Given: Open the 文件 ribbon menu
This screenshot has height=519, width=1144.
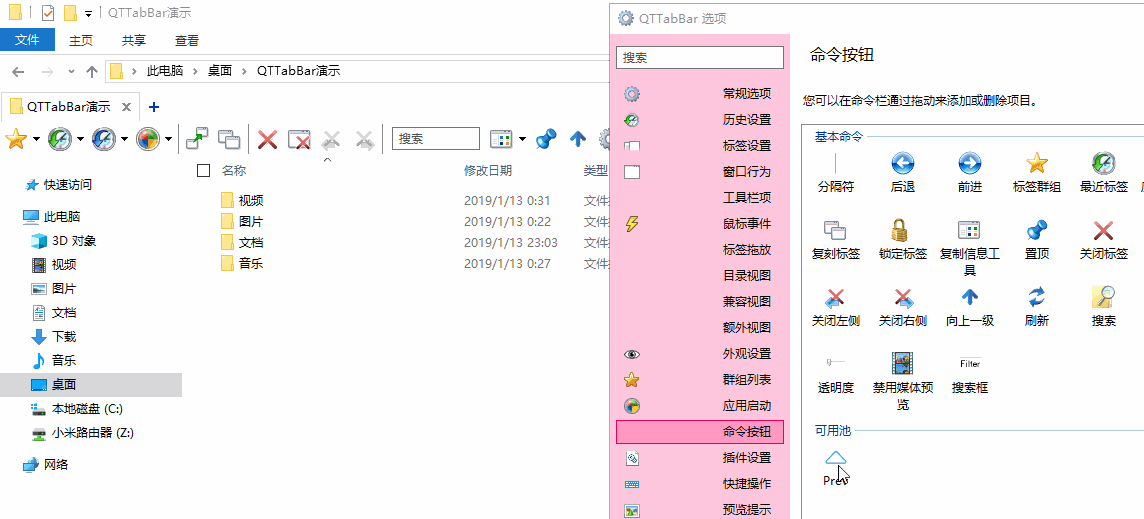Looking at the screenshot, I should (27, 40).
